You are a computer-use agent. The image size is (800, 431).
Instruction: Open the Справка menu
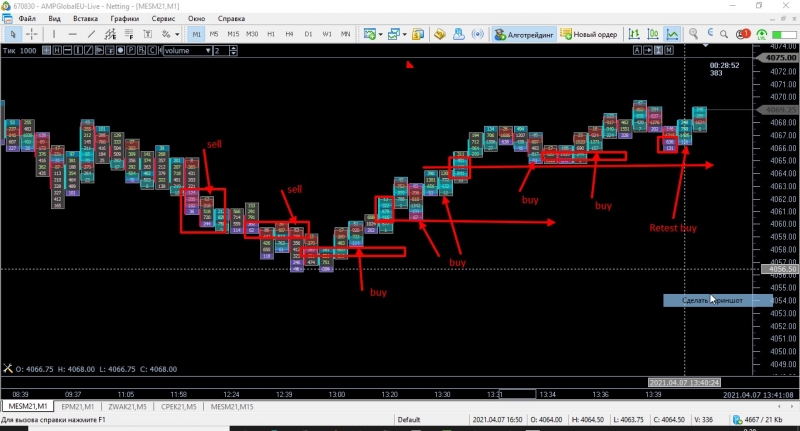coord(231,18)
